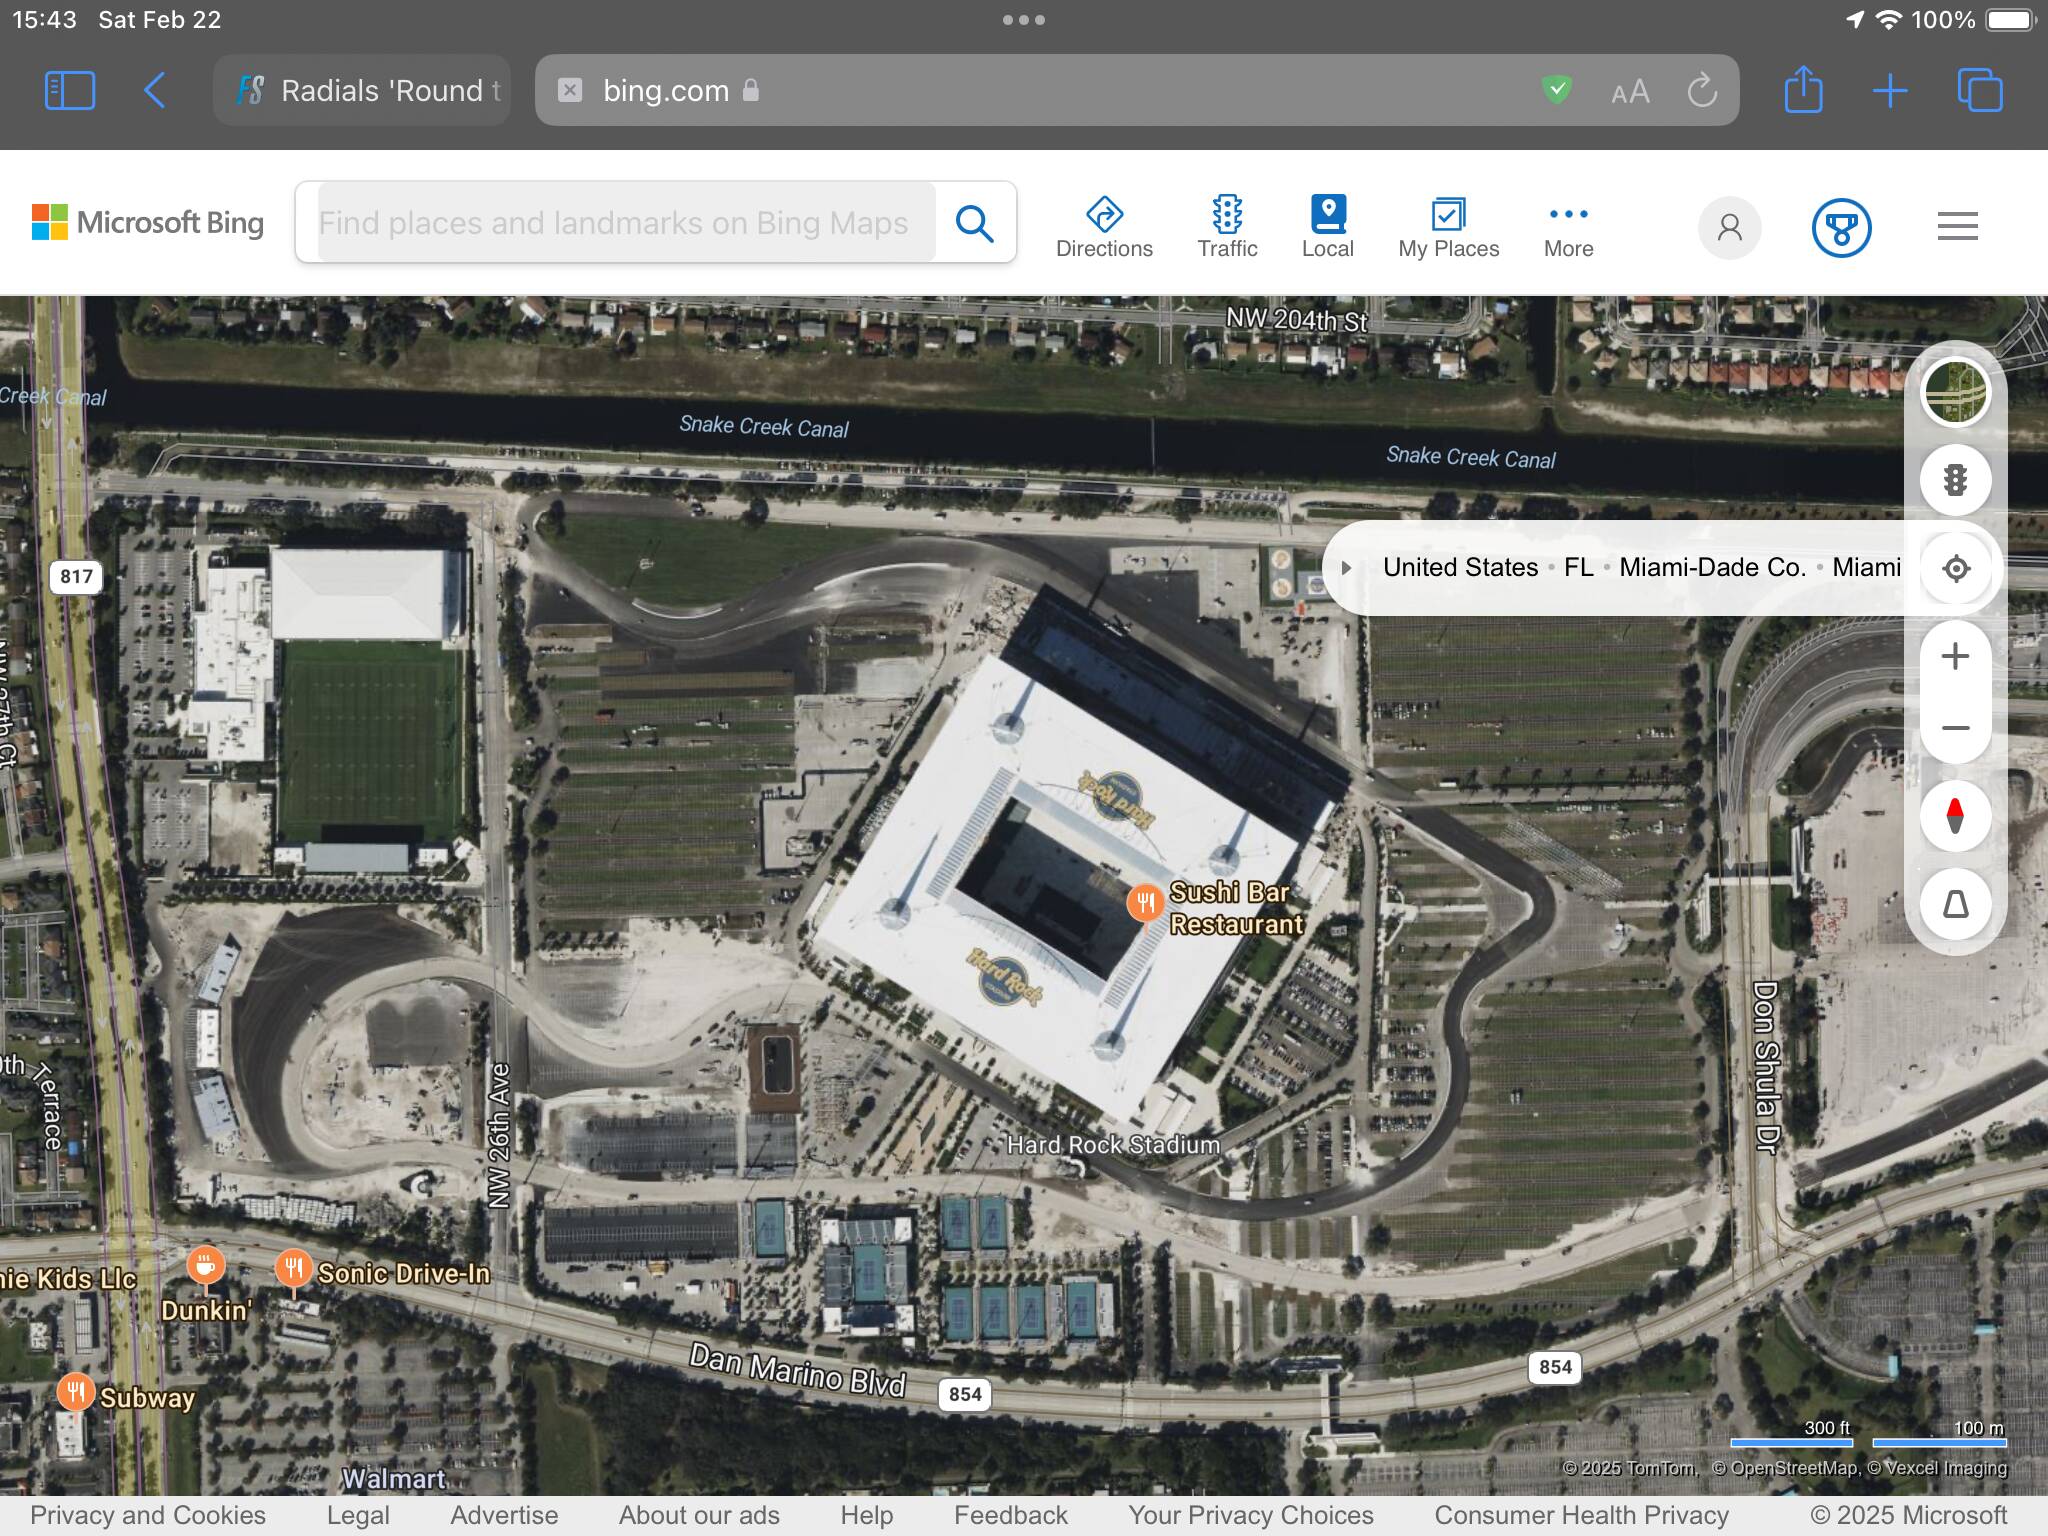Open My Places saved list
Viewport: 2048px width, 1536px height.
[1448, 227]
